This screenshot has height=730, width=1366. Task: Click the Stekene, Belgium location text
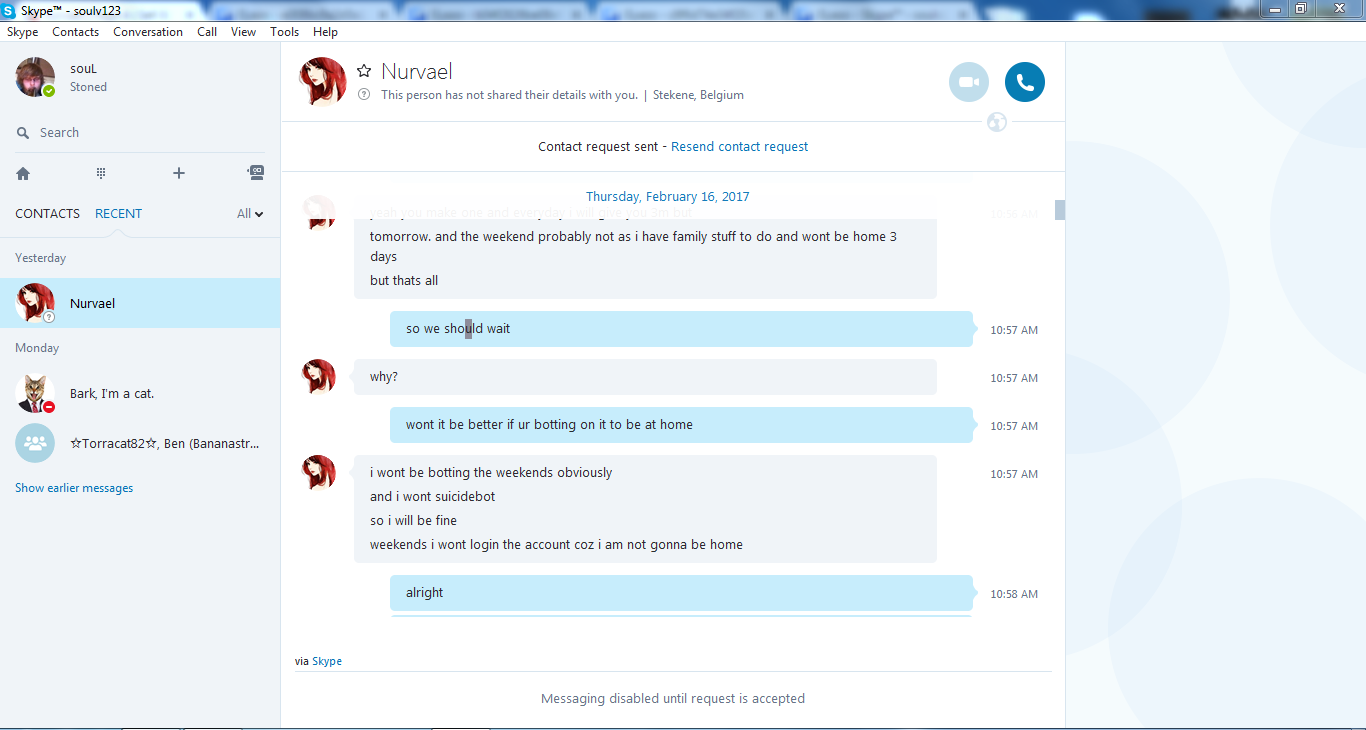click(x=698, y=95)
